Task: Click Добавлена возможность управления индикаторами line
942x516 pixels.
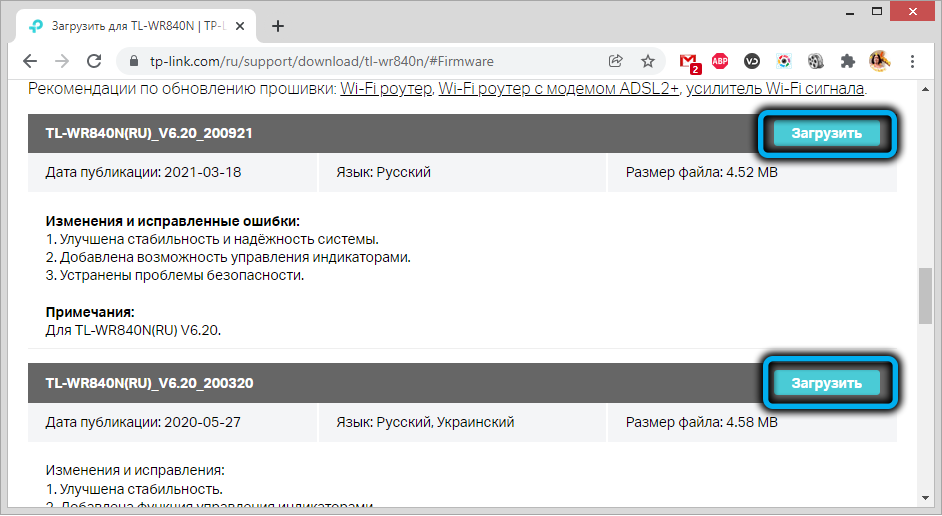Action: 228,257
